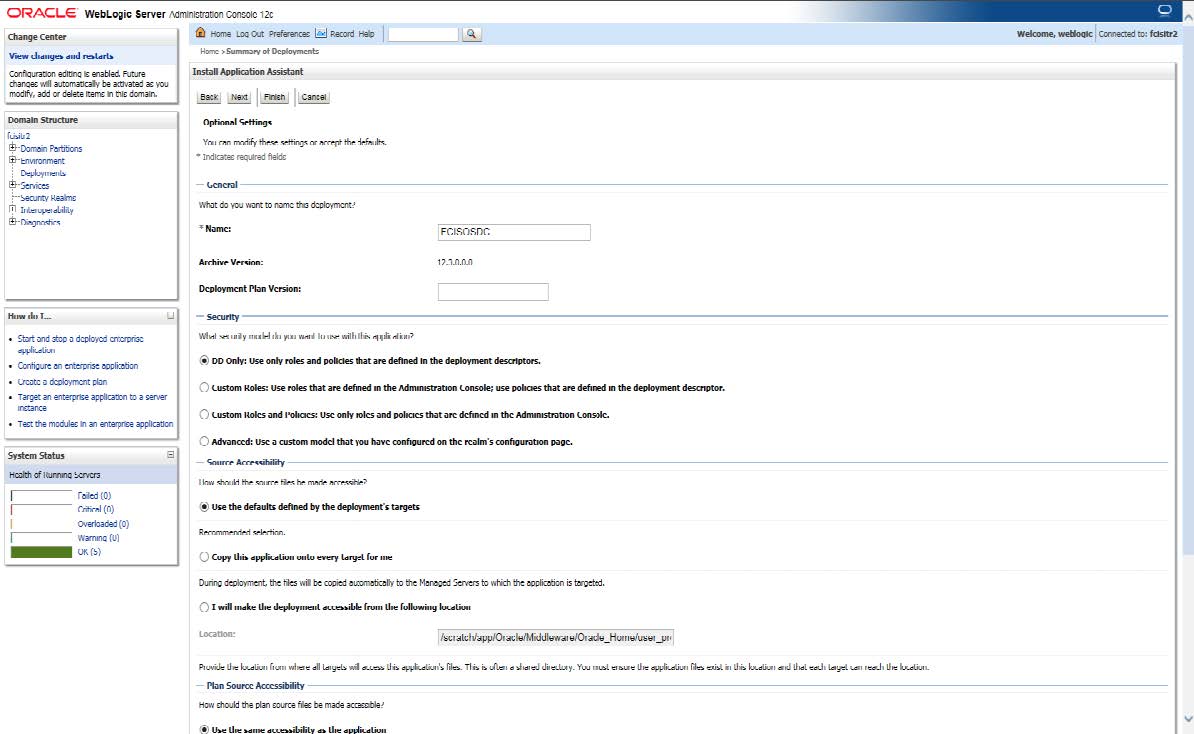Click Record in top toolbar
Screen dimensions: 1194x734
coord(342,34)
